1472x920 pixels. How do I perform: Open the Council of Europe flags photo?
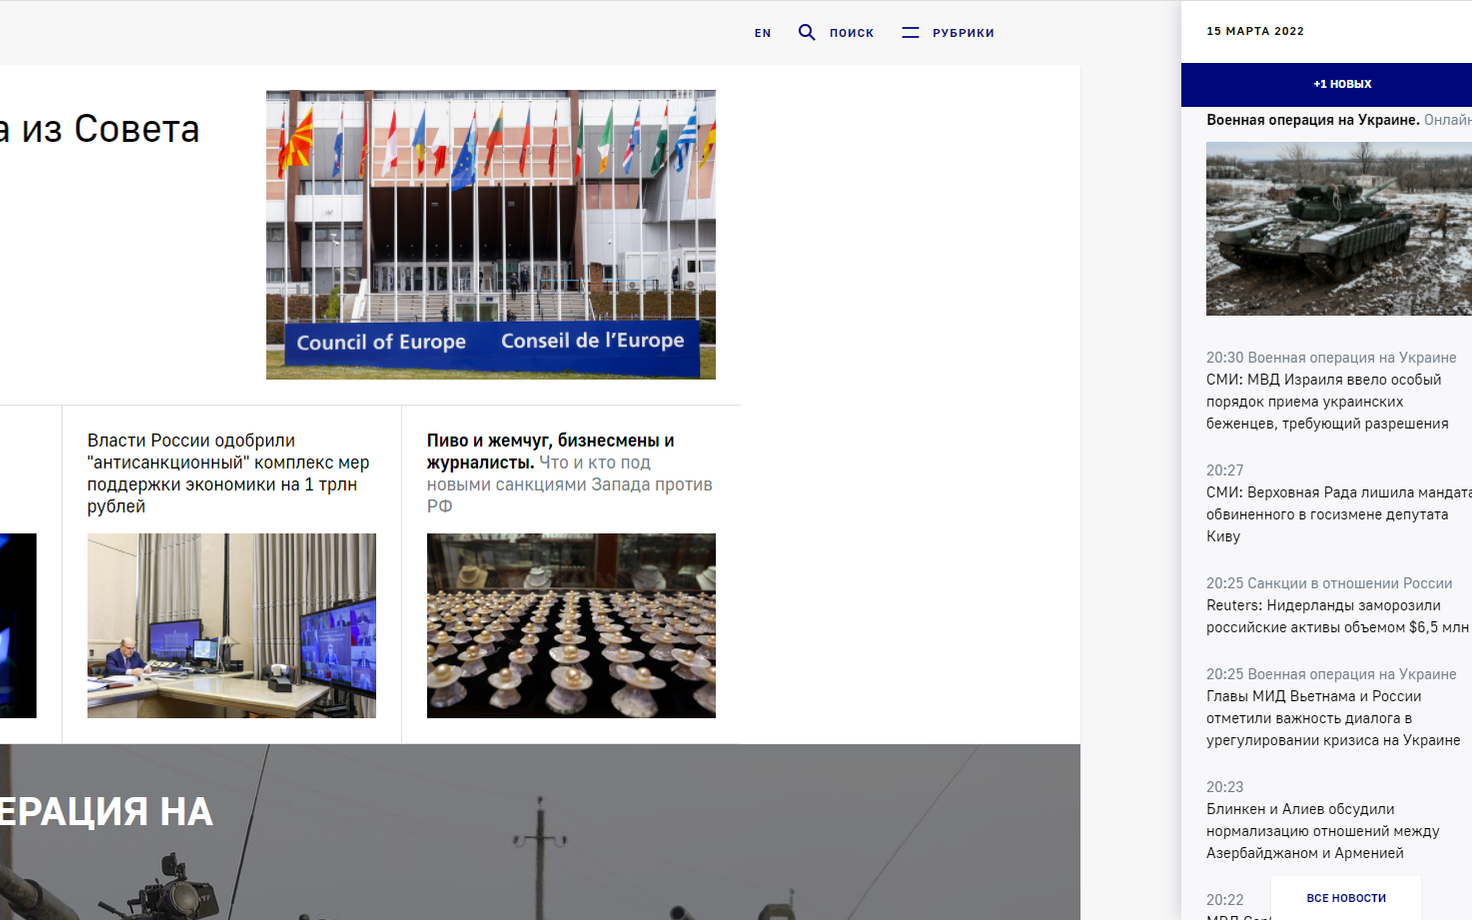(x=491, y=235)
